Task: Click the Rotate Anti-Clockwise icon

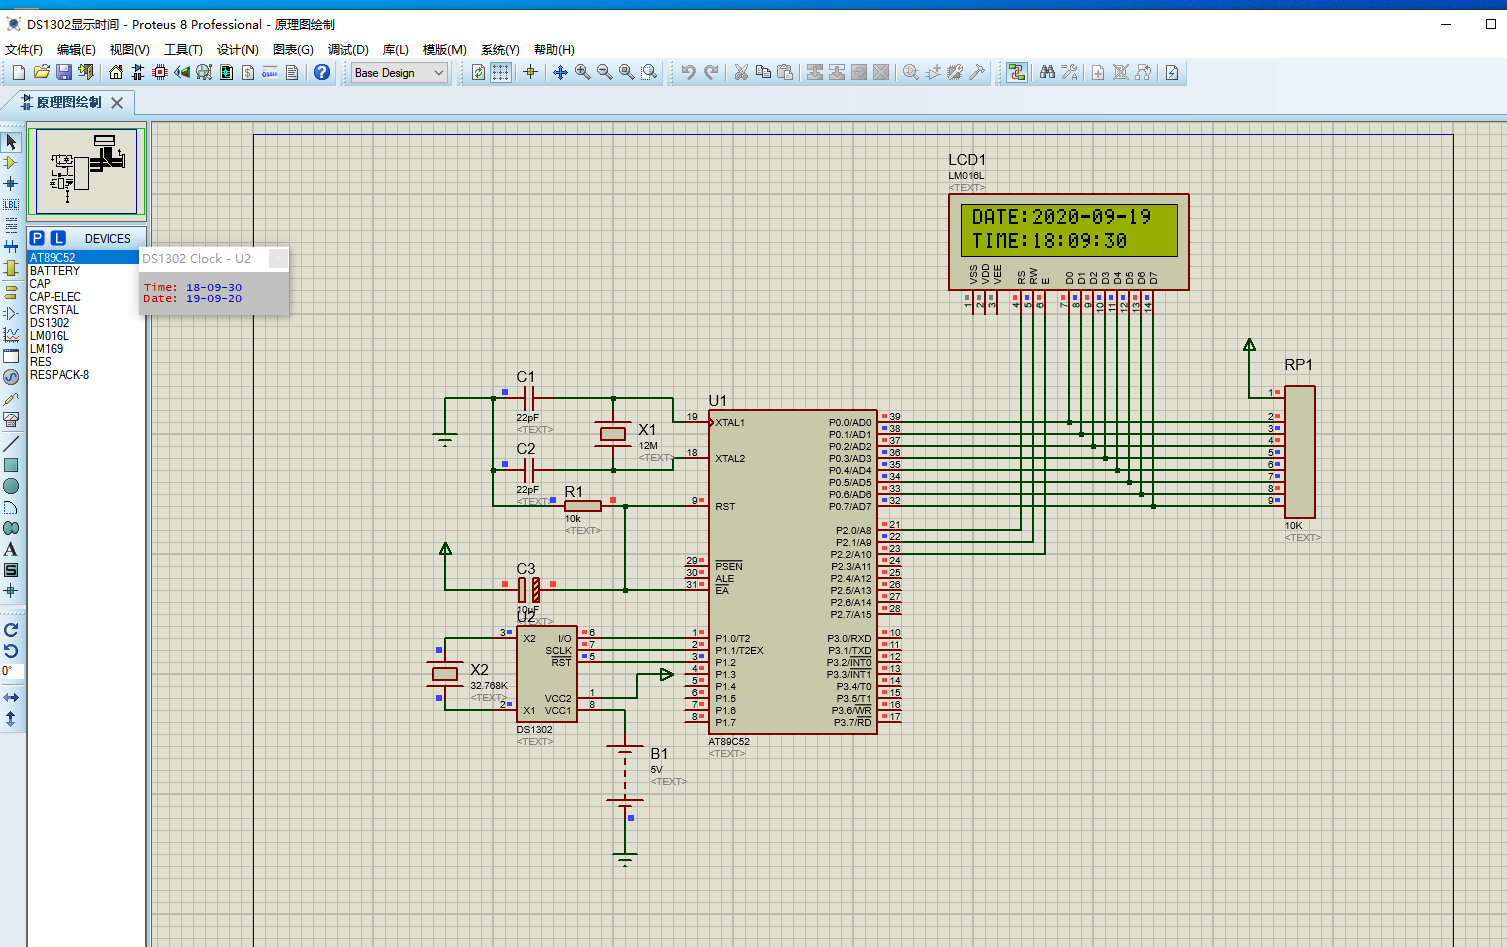Action: click(x=11, y=651)
